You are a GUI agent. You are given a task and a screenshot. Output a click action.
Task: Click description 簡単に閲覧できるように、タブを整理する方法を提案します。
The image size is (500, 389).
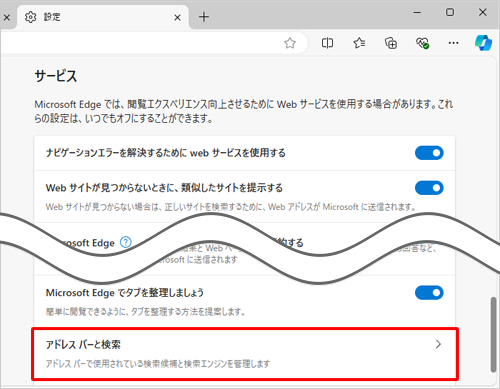click(146, 312)
